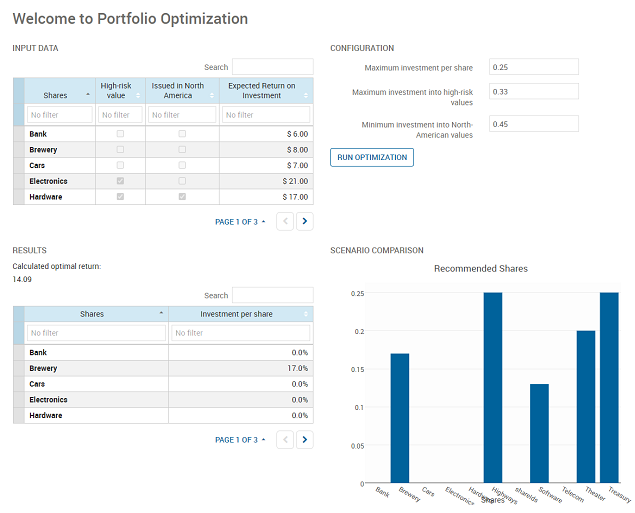
Task: Toggle High-risk value checkbox for Electronics
Action: 122,181
